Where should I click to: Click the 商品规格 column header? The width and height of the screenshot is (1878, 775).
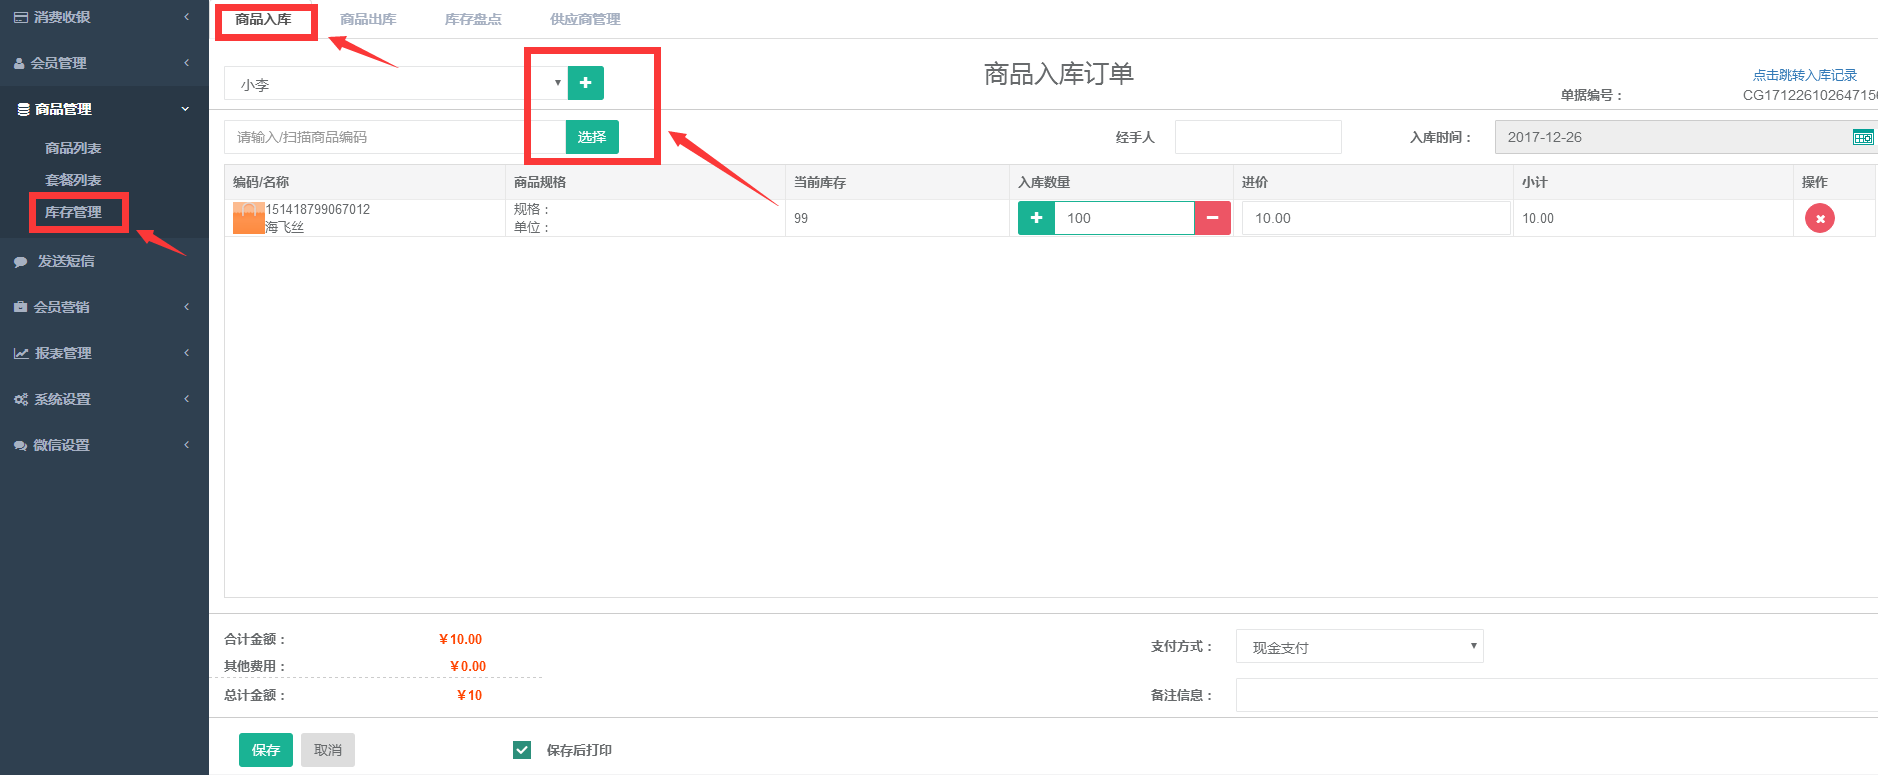(540, 182)
